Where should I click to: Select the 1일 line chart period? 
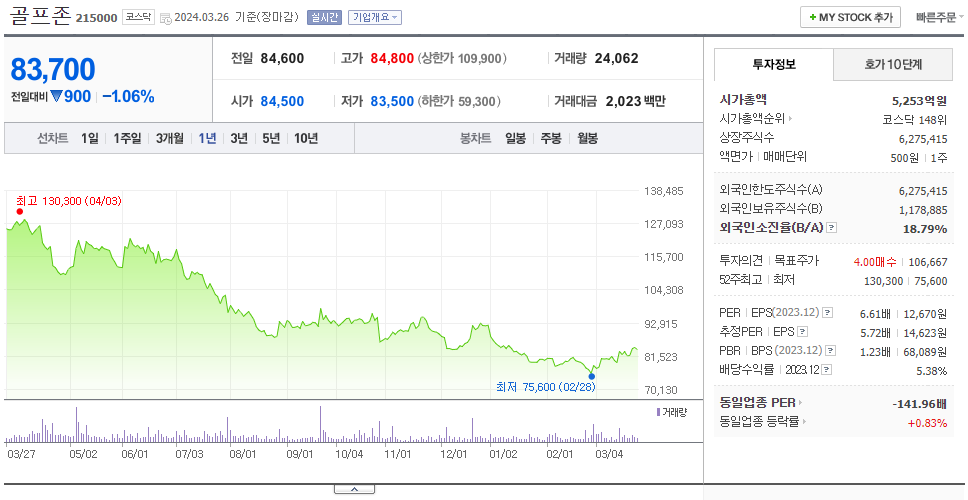[x=90, y=138]
